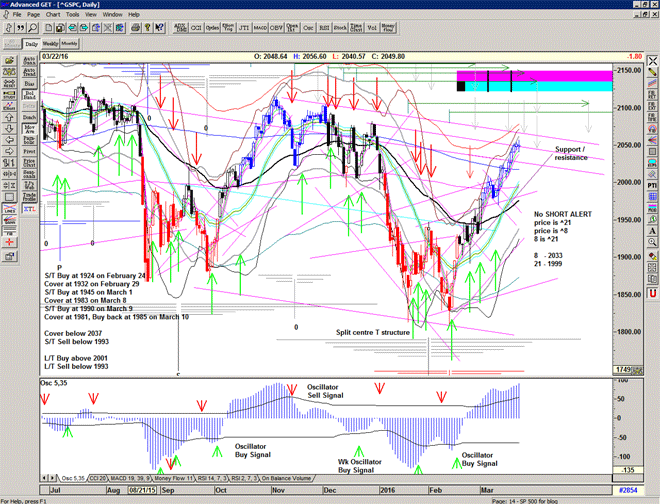Switch to the Monthly timeframe tab
The width and height of the screenshot is (660, 504).
pos(69,45)
